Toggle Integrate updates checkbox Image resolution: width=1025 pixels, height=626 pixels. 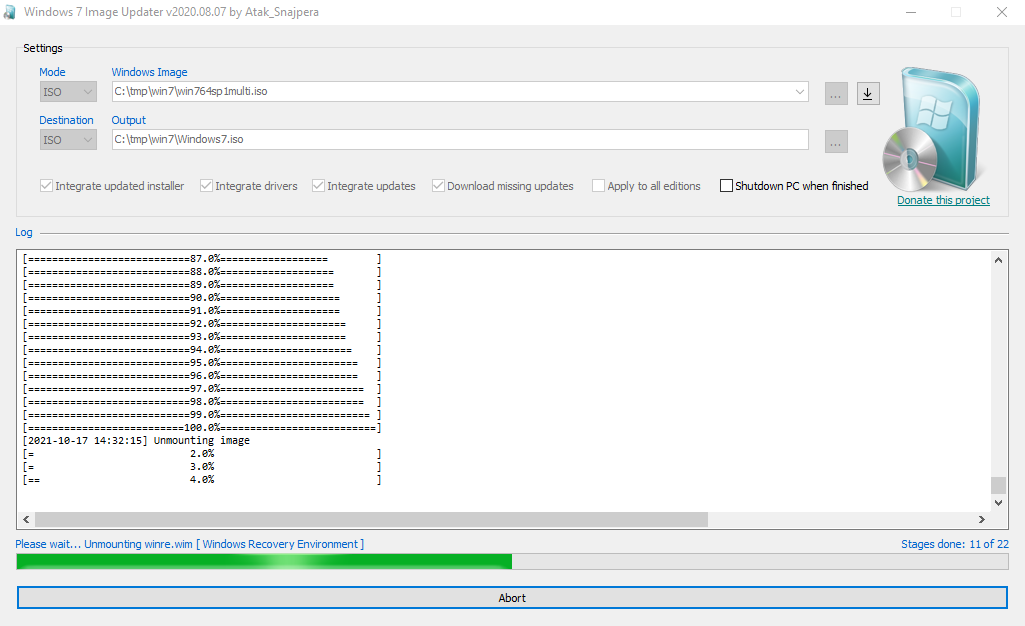[x=318, y=186]
